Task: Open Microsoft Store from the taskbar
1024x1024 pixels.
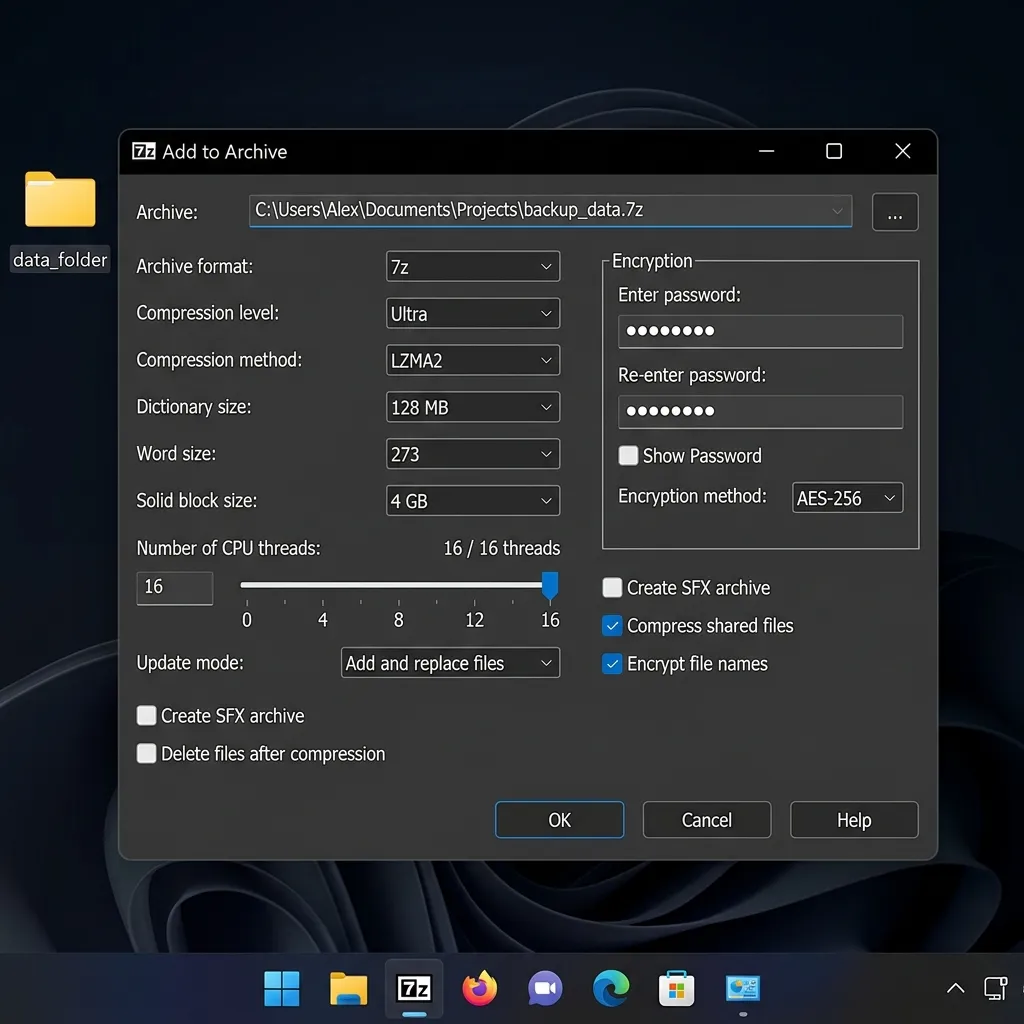Action: [677, 988]
